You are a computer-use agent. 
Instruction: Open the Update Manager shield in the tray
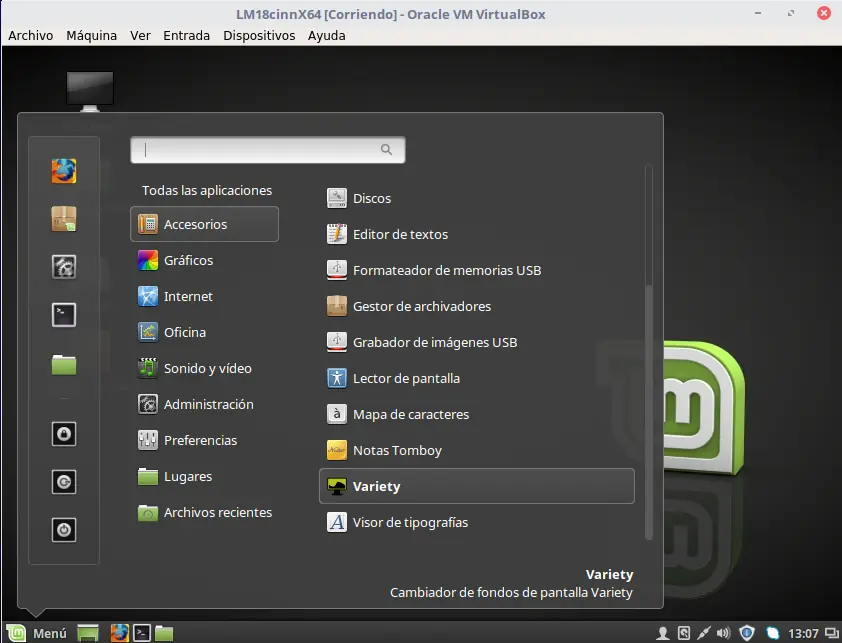click(x=746, y=633)
